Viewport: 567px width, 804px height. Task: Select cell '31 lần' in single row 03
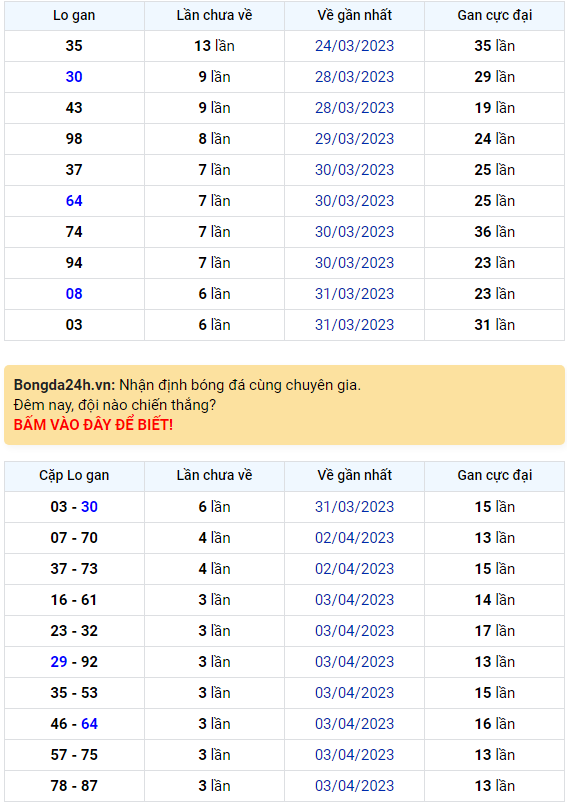coord(495,325)
